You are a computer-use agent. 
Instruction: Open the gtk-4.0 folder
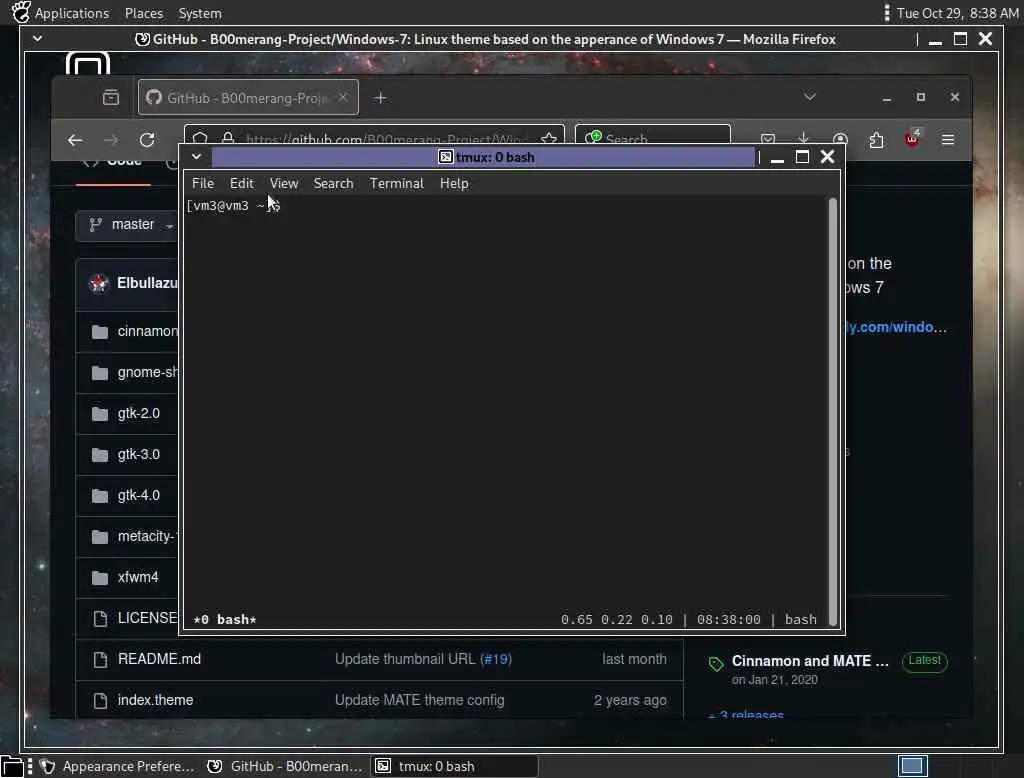click(138, 496)
